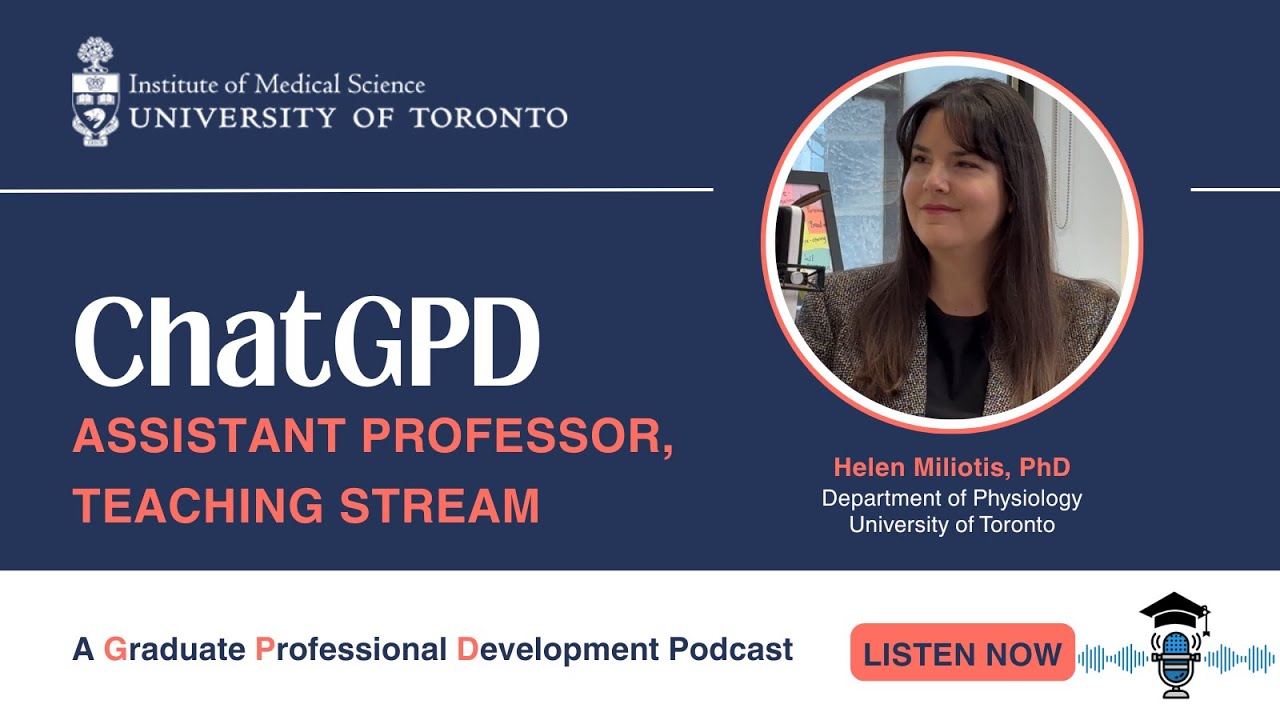Viewport: 1280px width, 720px height.
Task: Click the large ChatGPD title text
Action: 307,338
